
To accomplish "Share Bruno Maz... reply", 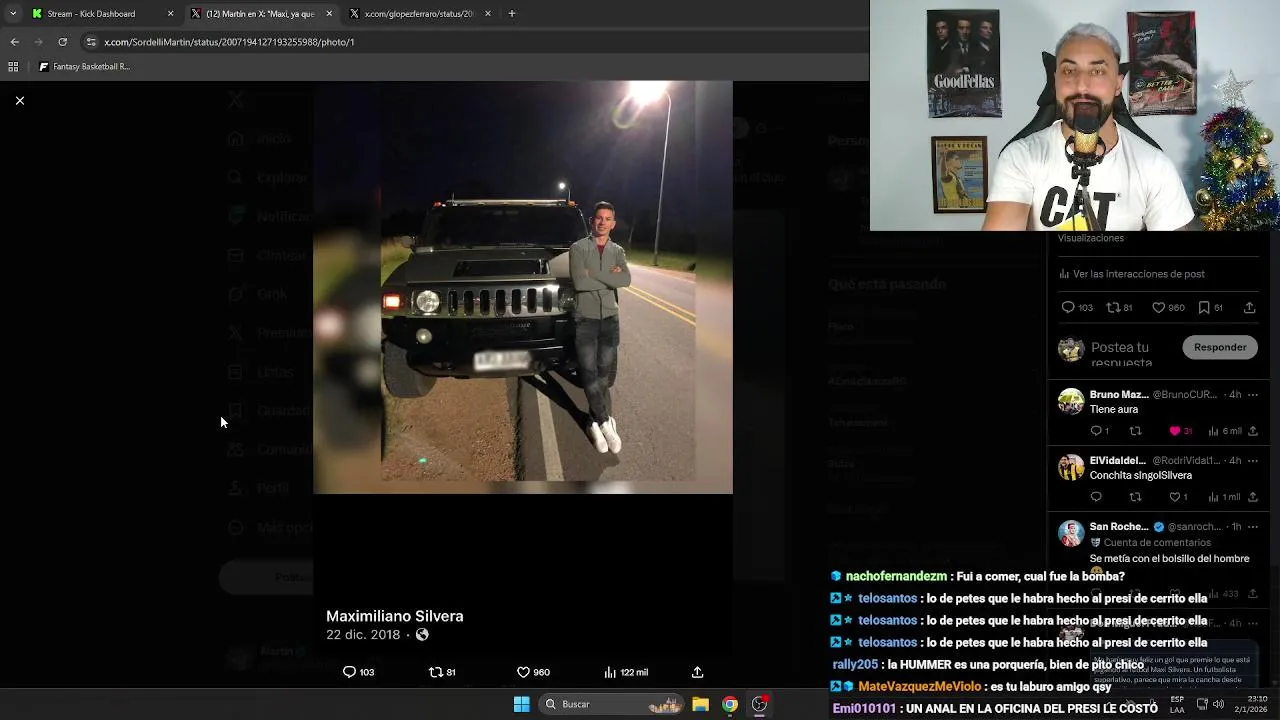I will (1252, 431).
